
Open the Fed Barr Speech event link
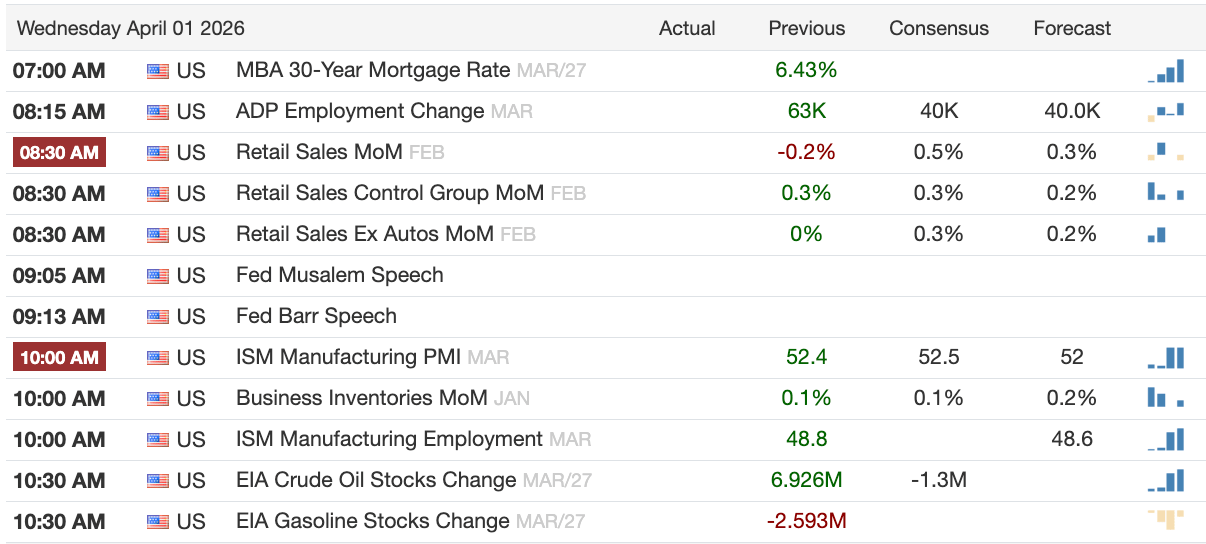[316, 316]
